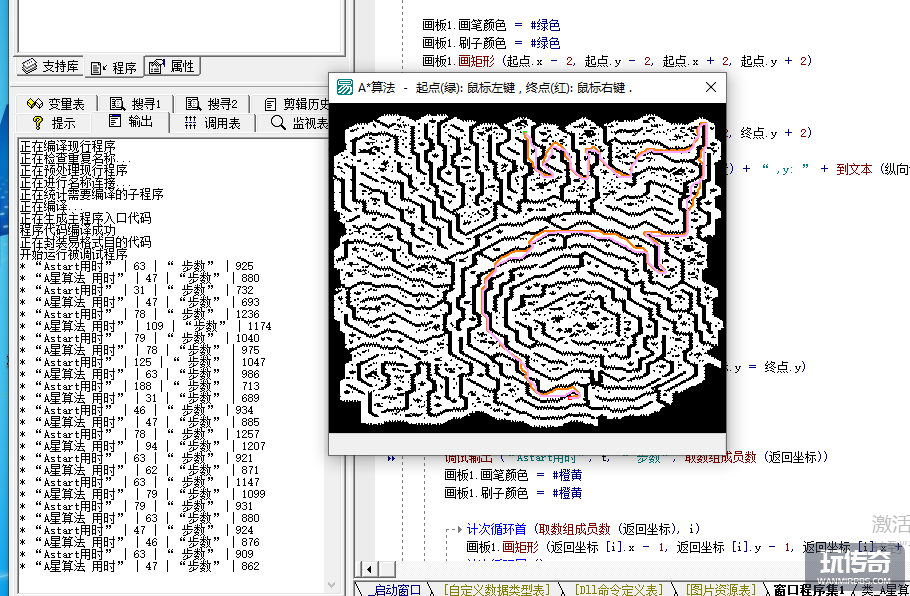
Task: Select code line 画板1.刷子颜色 = #绿色
Action: (x=491, y=43)
